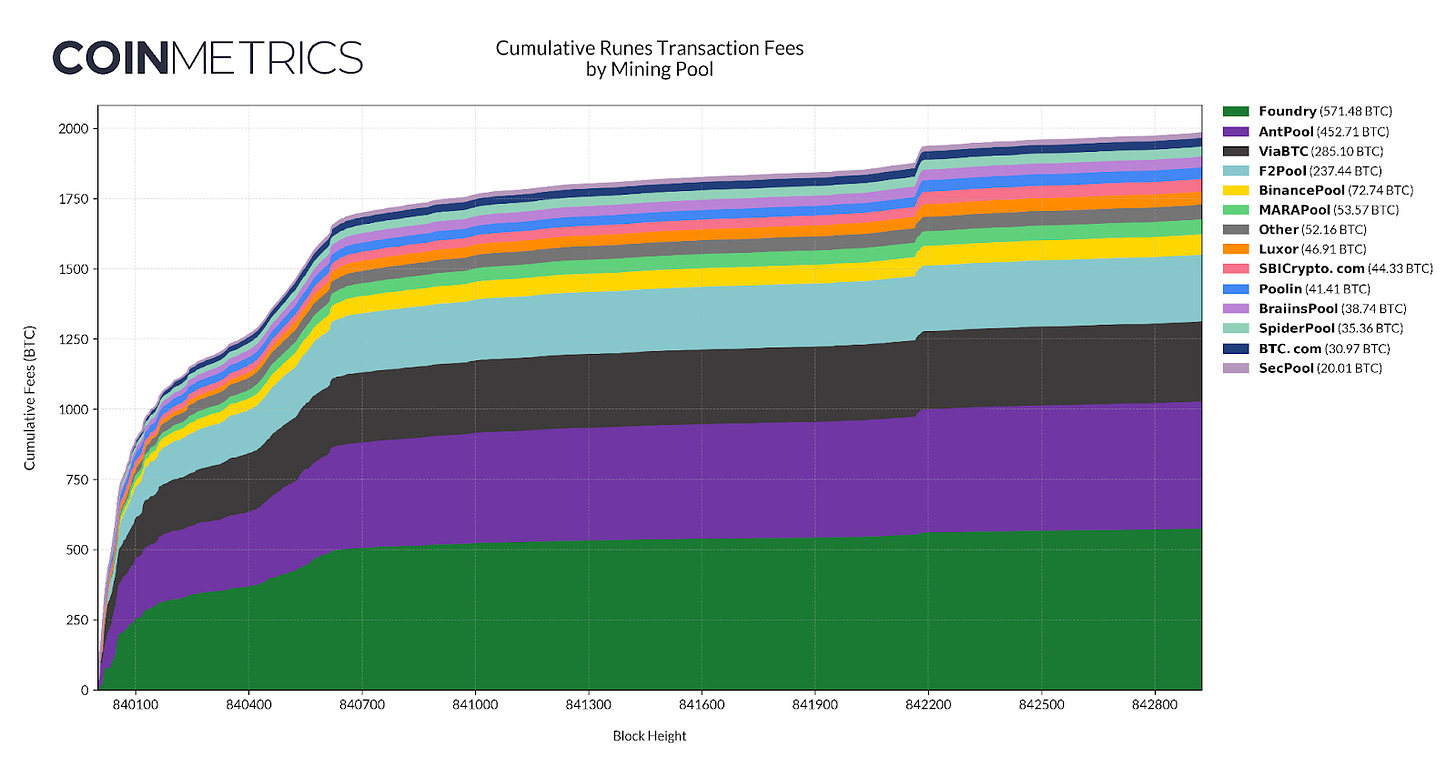Click the F2Pool teal legend swatch
This screenshot has height=766, width=1456.
point(1234,171)
